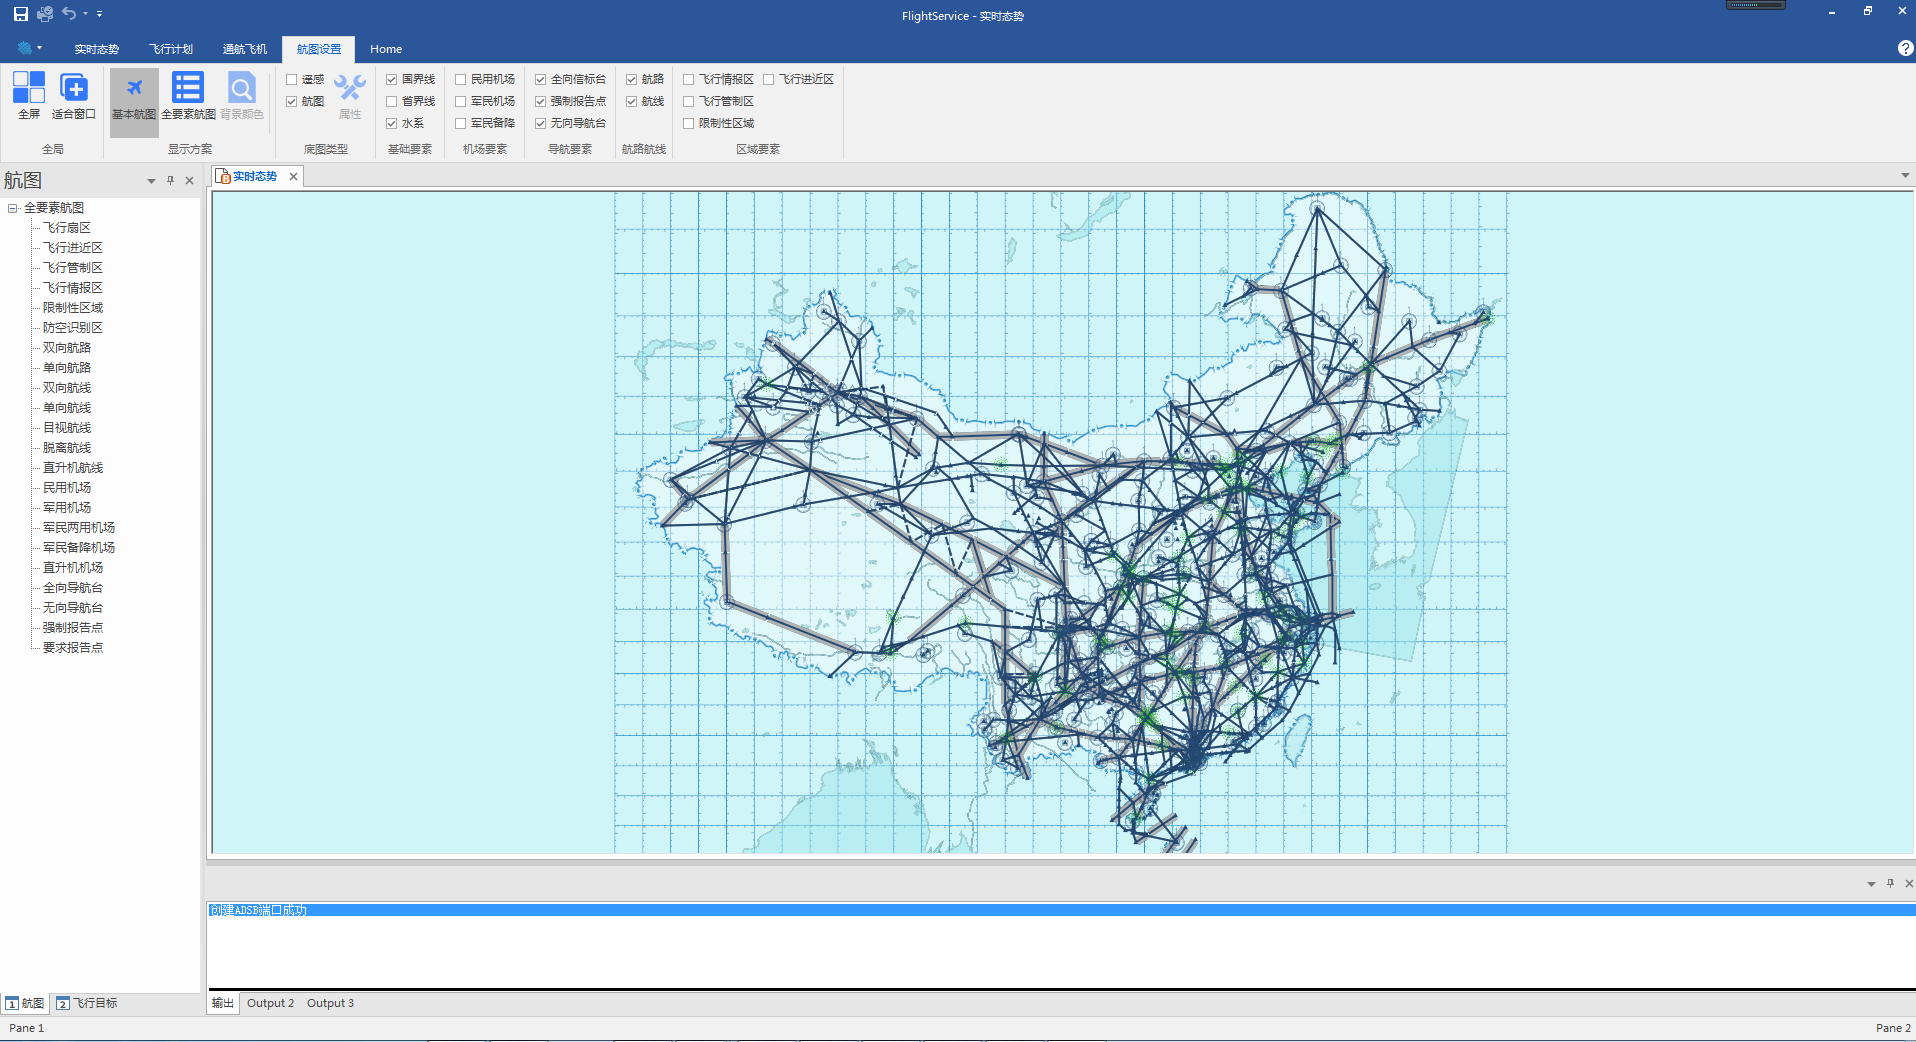Switch to the 通航飞机 ribbon tab
The width and height of the screenshot is (1916, 1042).
[245, 49]
